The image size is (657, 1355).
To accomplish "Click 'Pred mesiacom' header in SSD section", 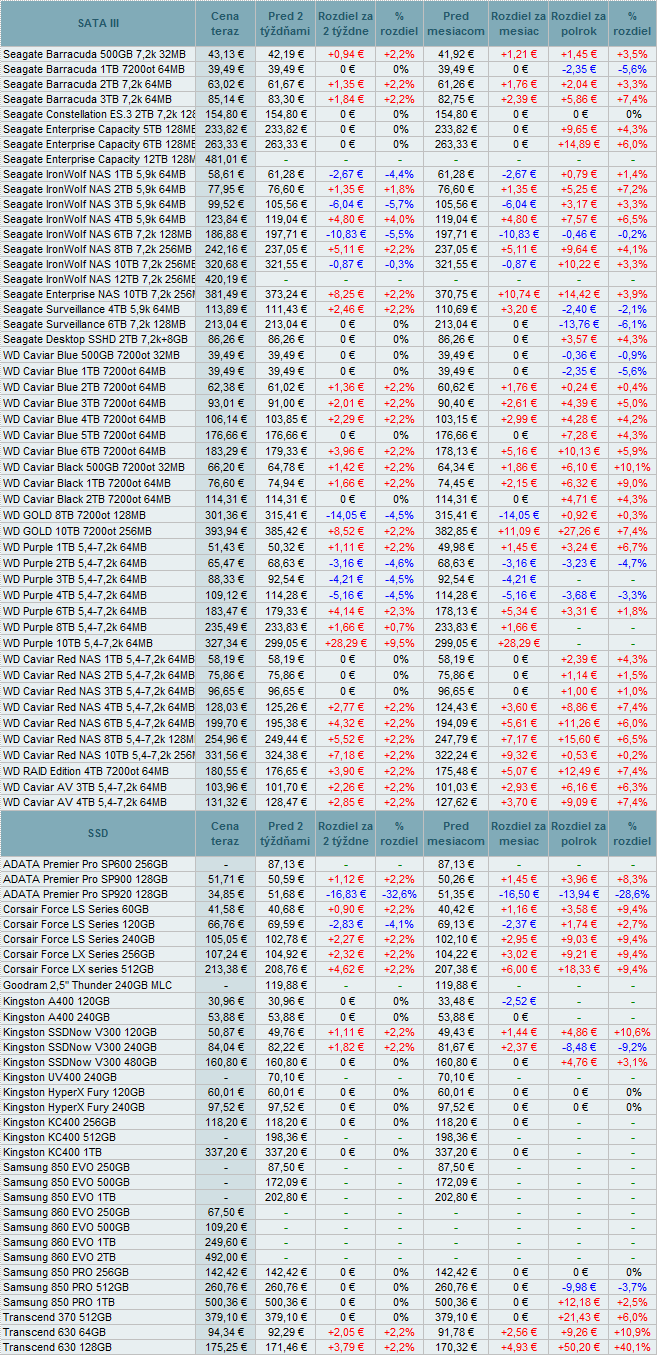I will 455,833.
